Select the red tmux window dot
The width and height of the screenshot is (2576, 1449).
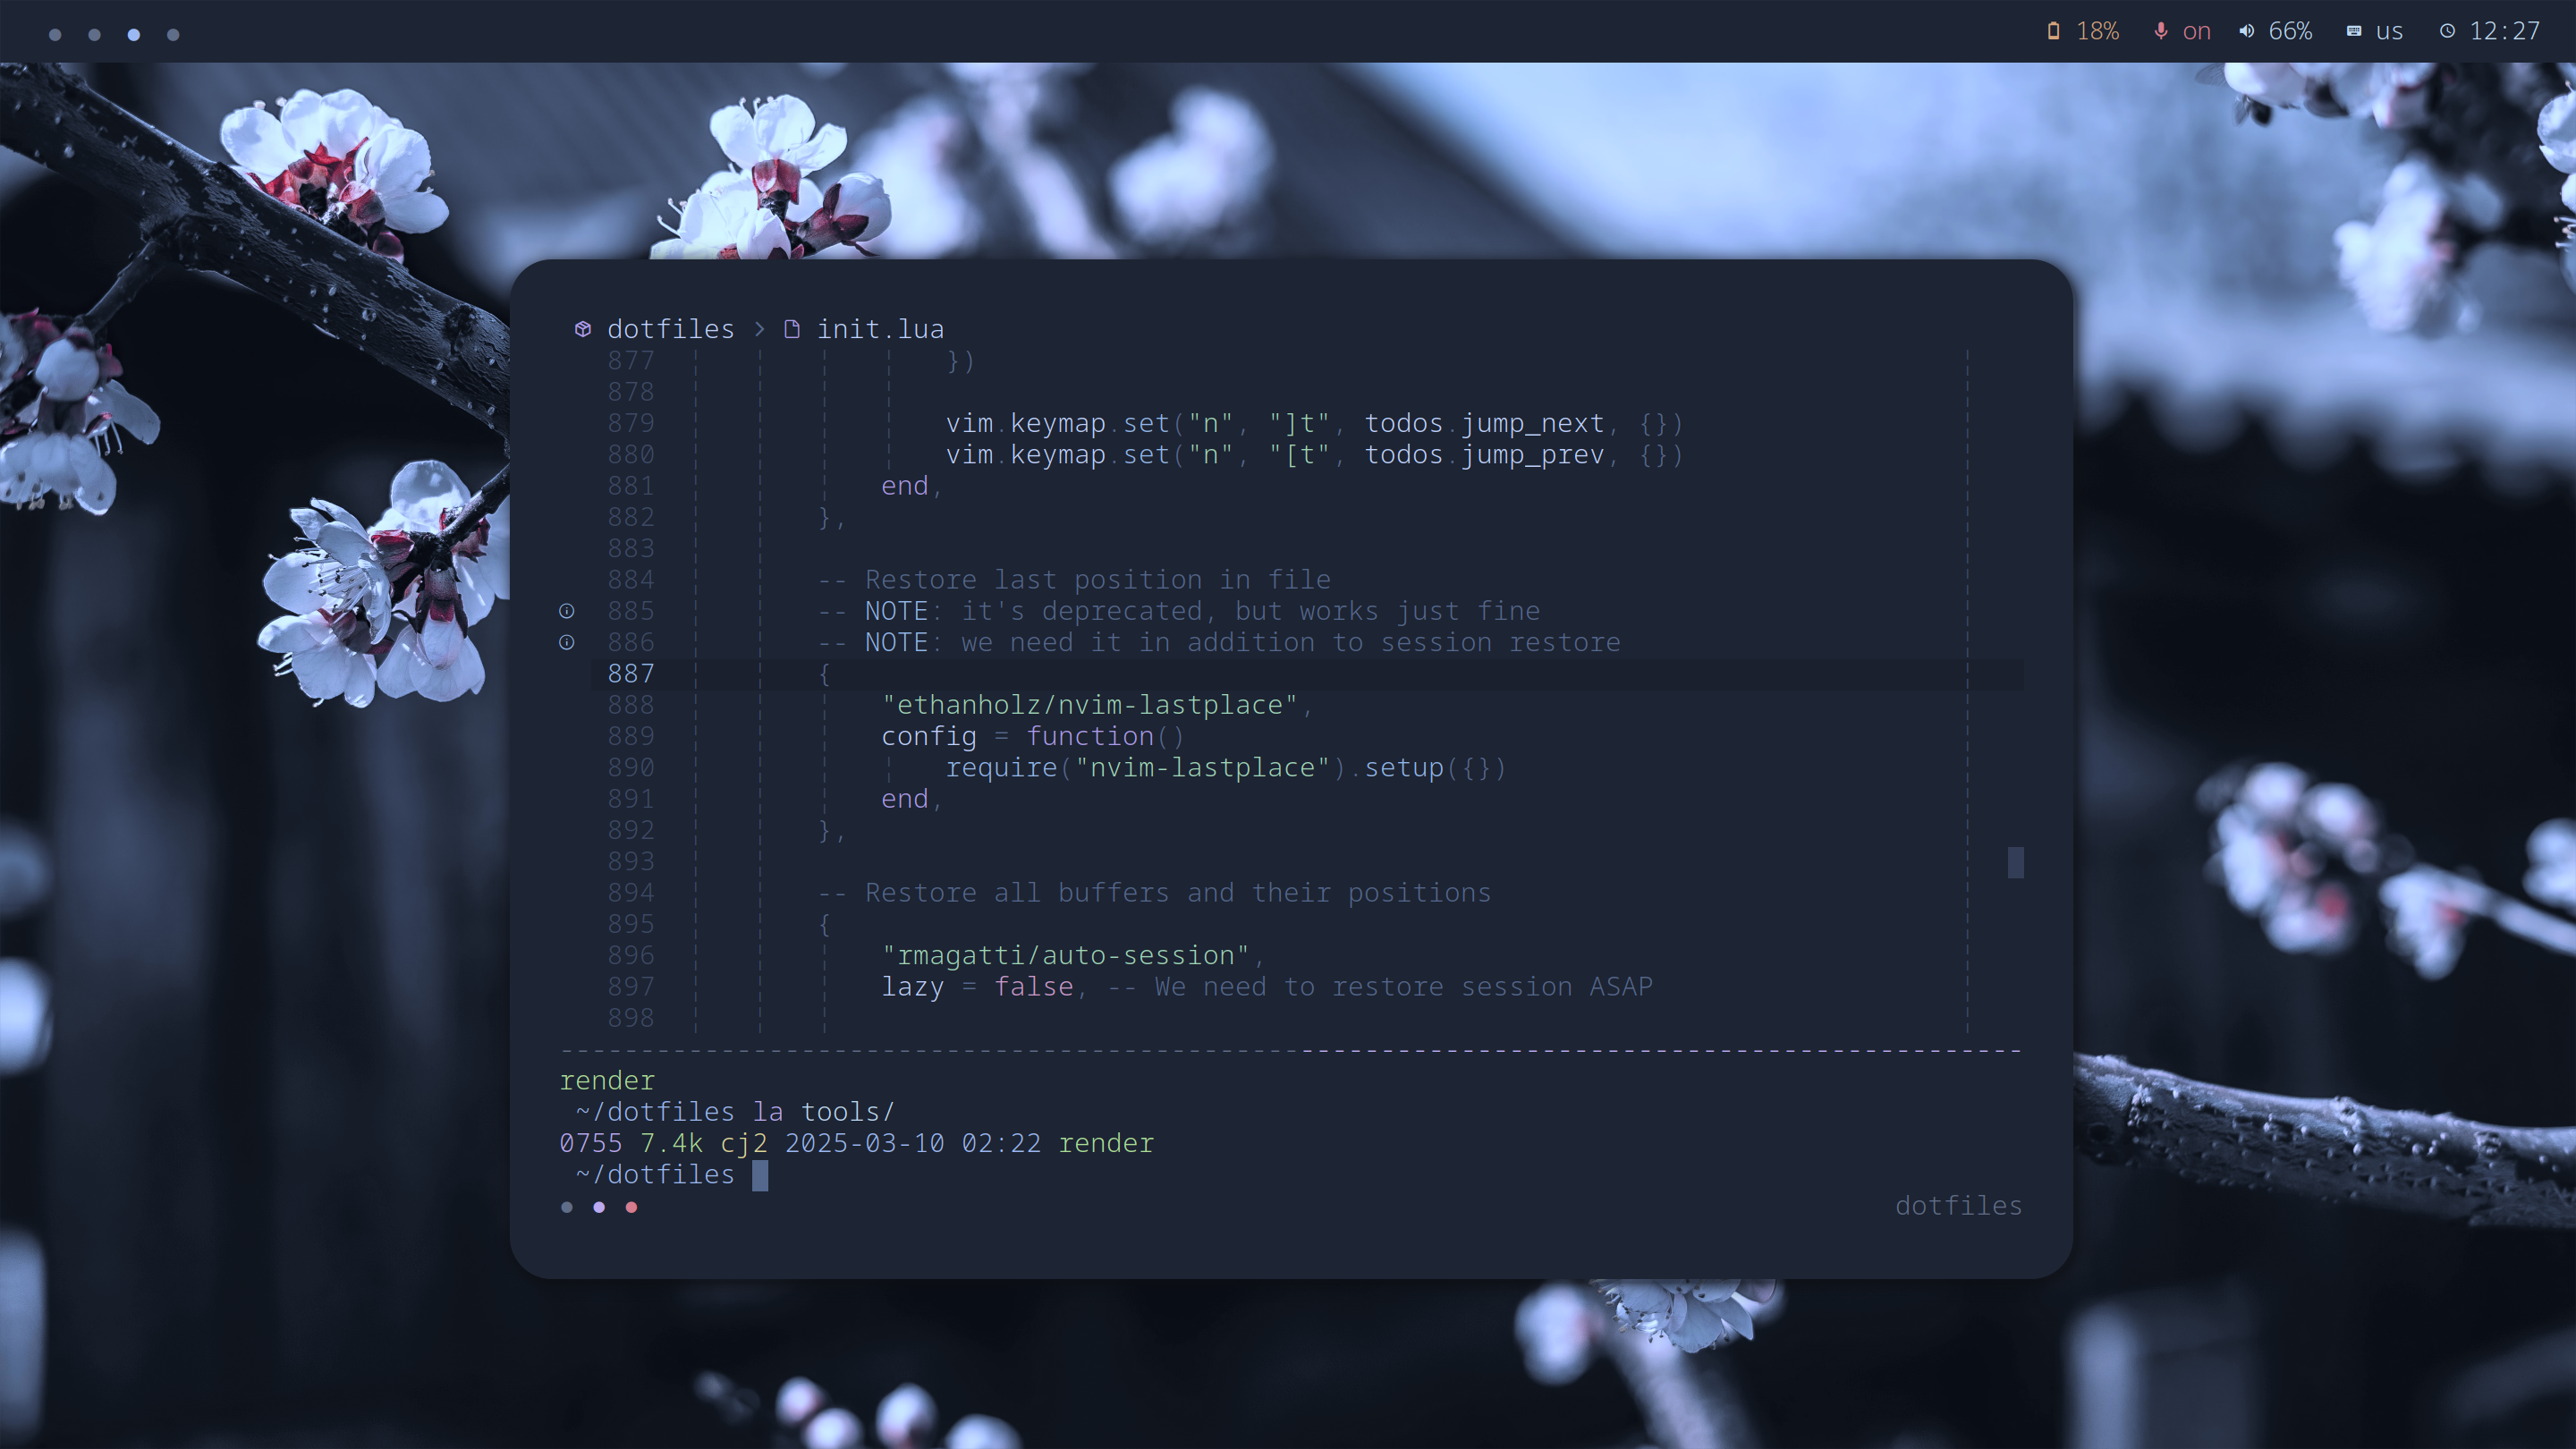click(631, 1207)
